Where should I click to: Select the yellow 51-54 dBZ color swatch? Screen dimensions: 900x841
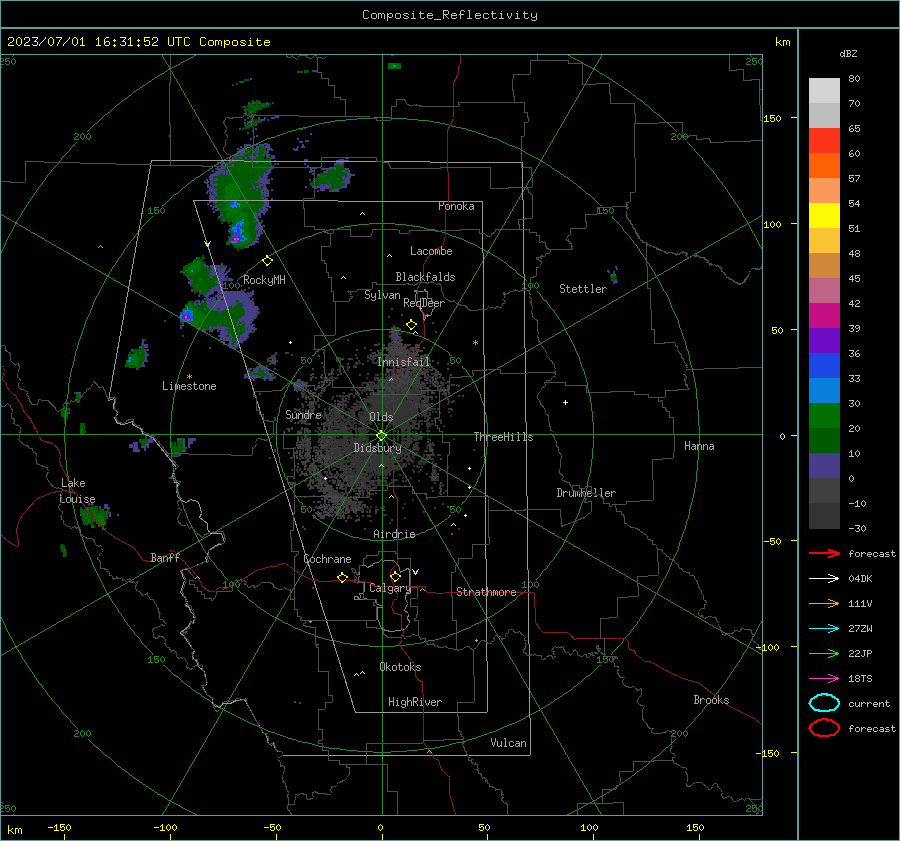[824, 215]
